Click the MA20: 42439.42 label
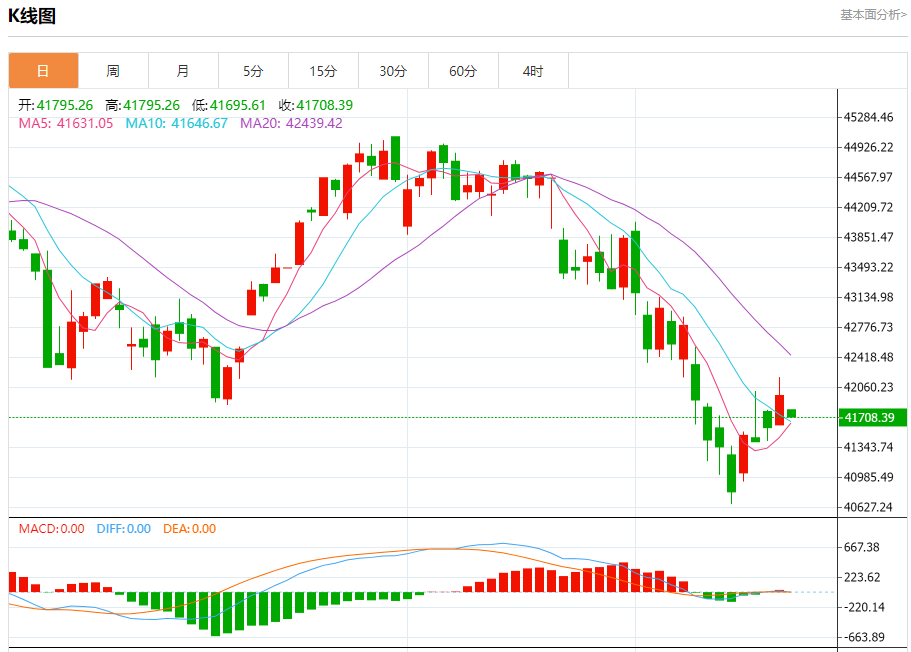The height and width of the screenshot is (652, 911). [x=291, y=123]
